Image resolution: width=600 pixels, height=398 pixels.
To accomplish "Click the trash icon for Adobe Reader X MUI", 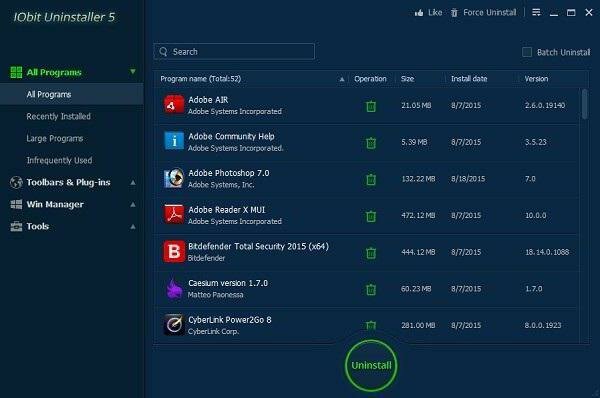I will [371, 216].
